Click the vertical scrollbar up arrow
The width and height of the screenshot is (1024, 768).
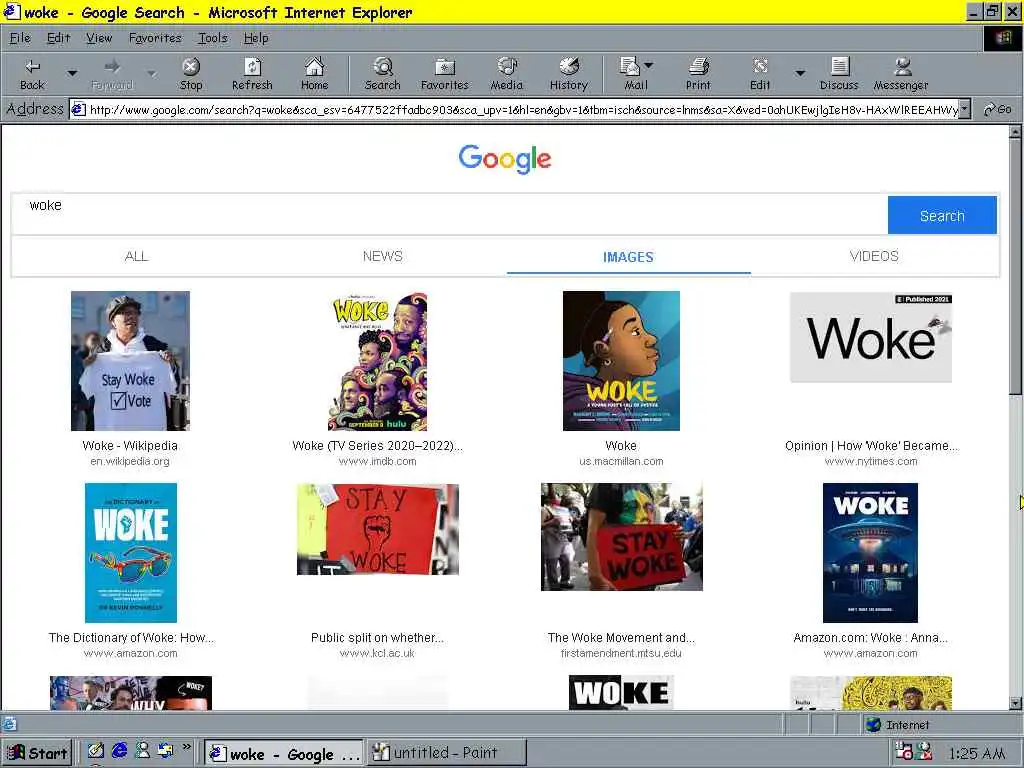pyautogui.click(x=1015, y=132)
